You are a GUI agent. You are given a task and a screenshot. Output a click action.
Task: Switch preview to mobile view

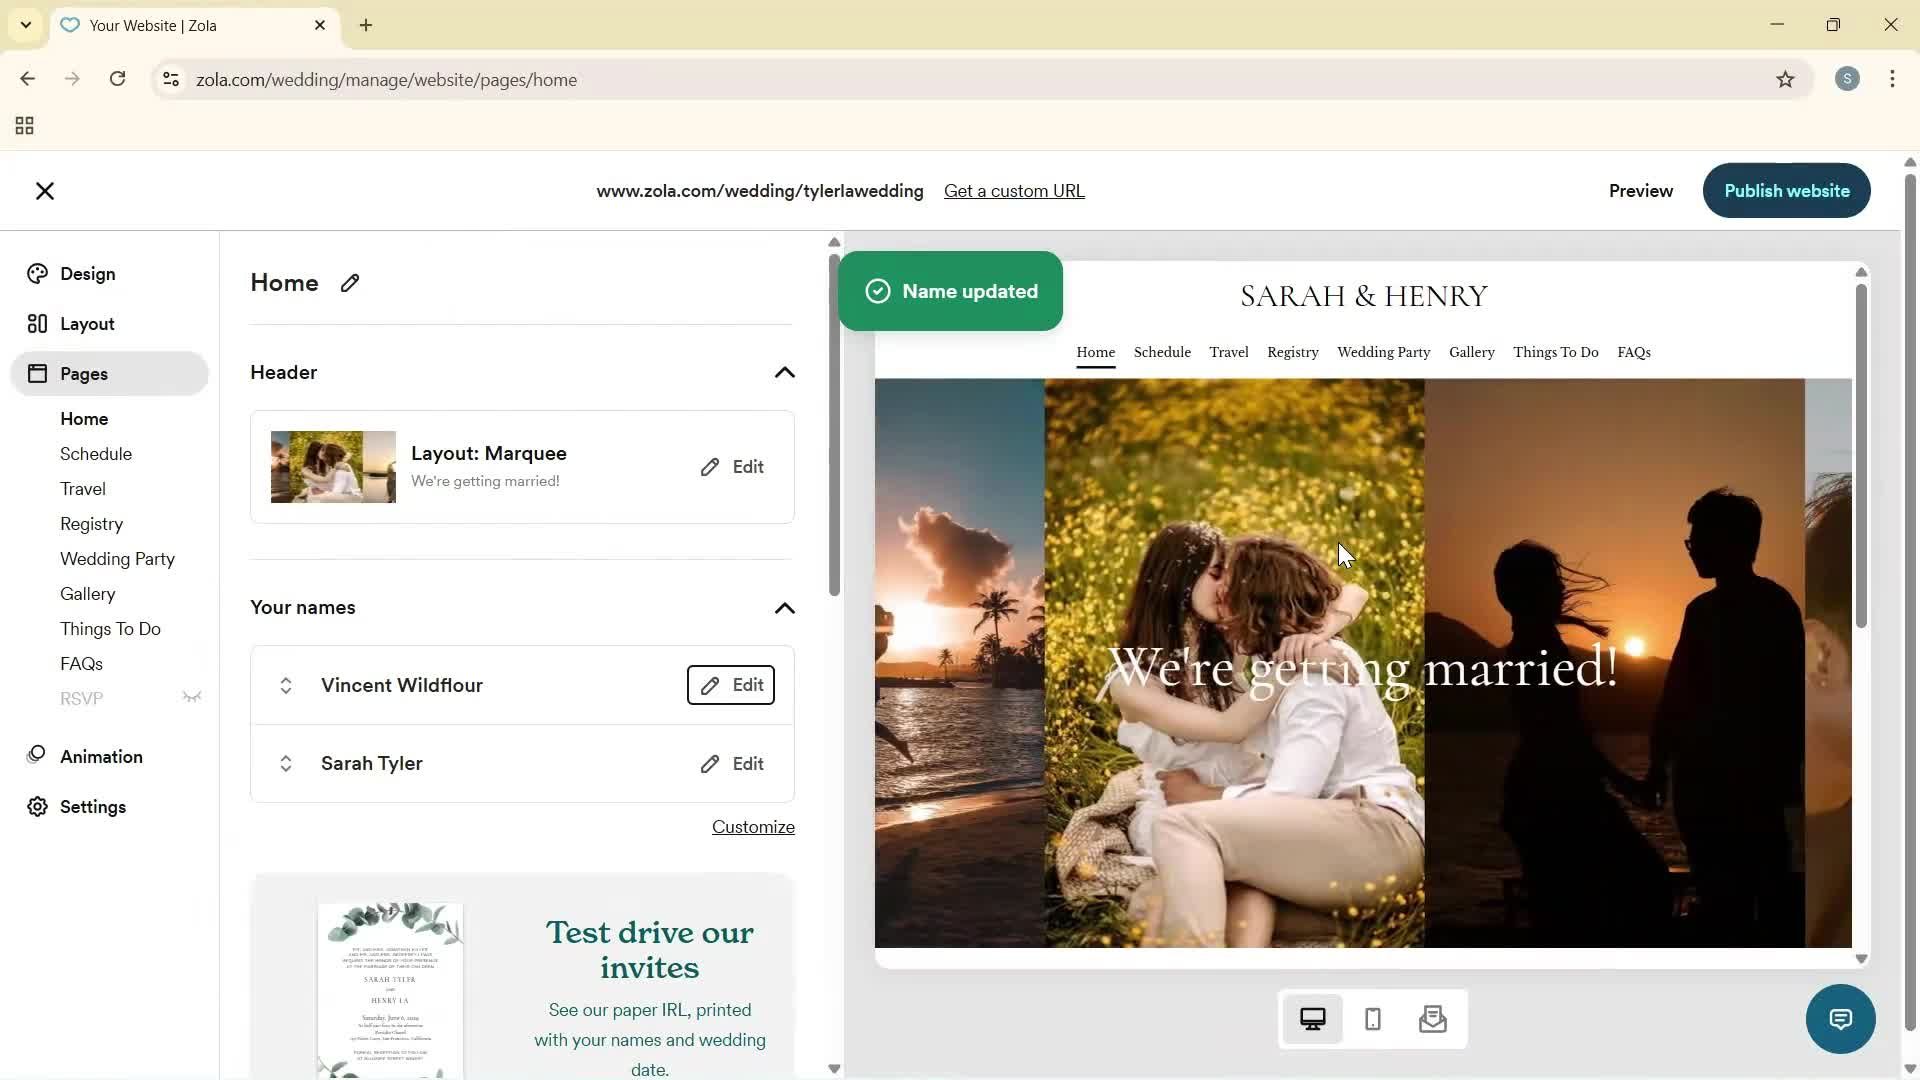coord(1372,1018)
